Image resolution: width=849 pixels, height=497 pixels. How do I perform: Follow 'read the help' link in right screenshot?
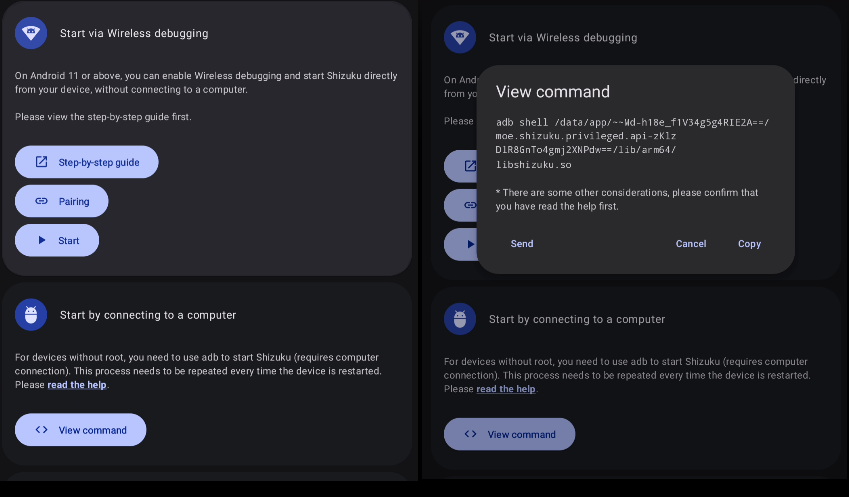click(x=506, y=389)
